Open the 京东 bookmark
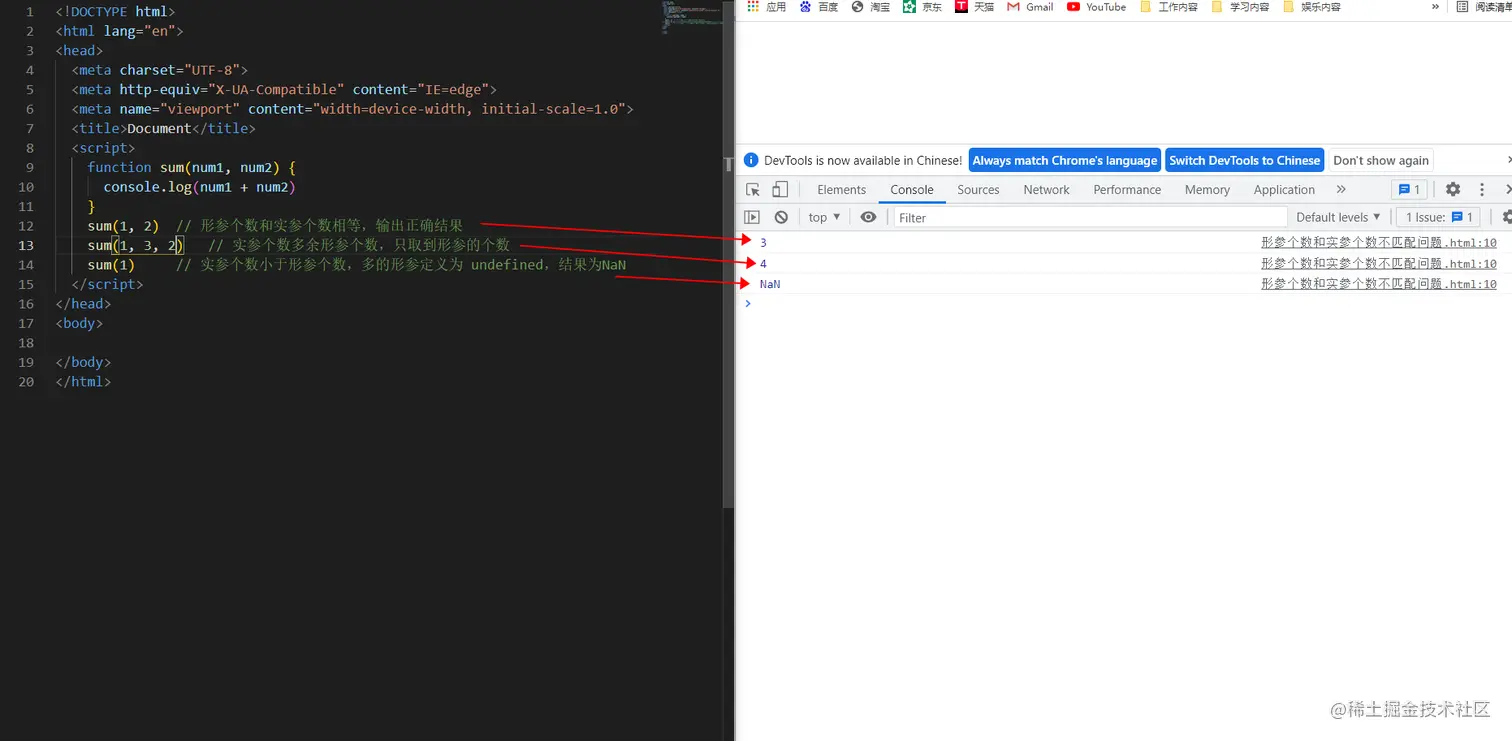This screenshot has width=1512, height=741. coord(922,7)
